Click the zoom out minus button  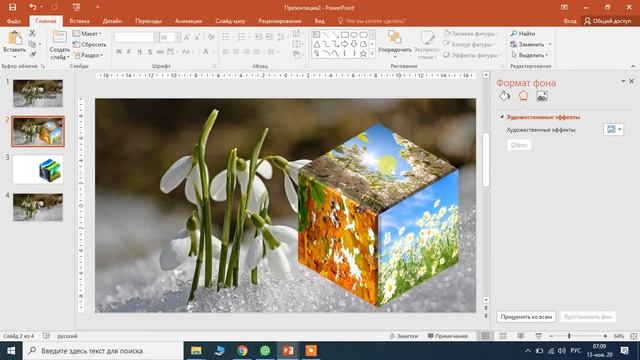(551, 336)
